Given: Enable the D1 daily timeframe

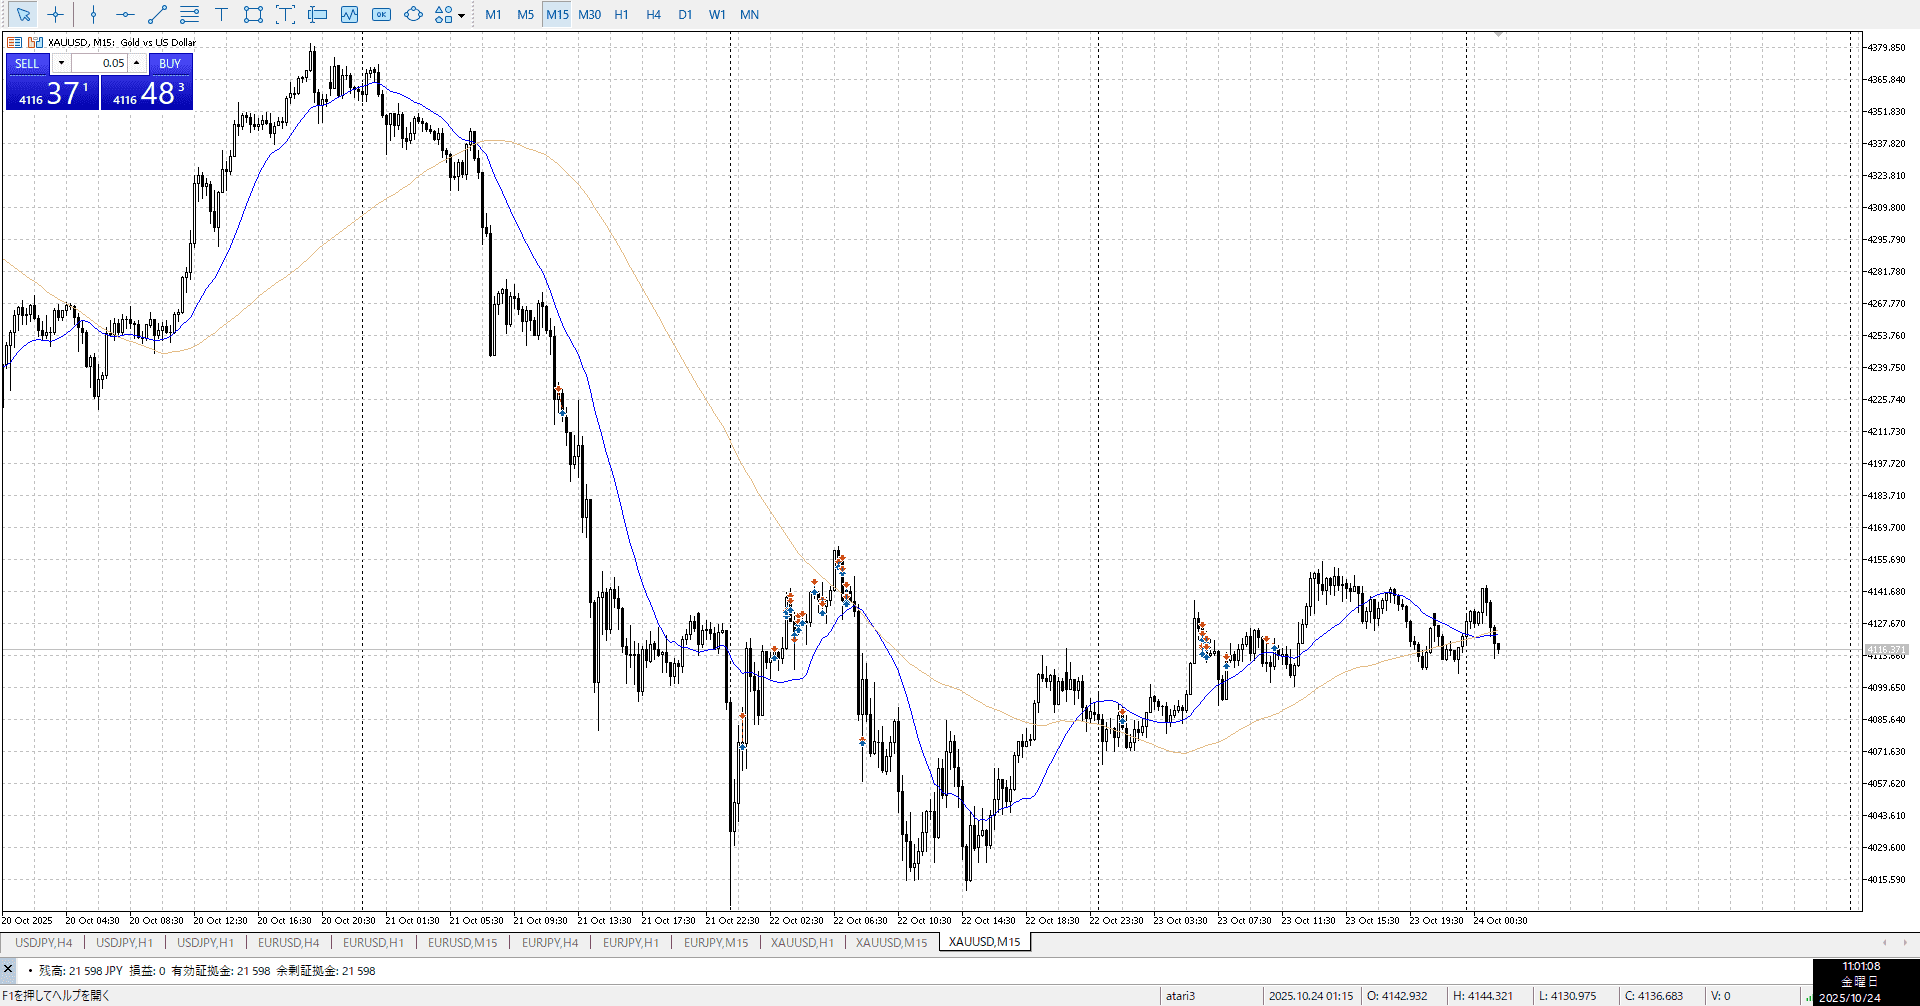Looking at the screenshot, I should 685,14.
